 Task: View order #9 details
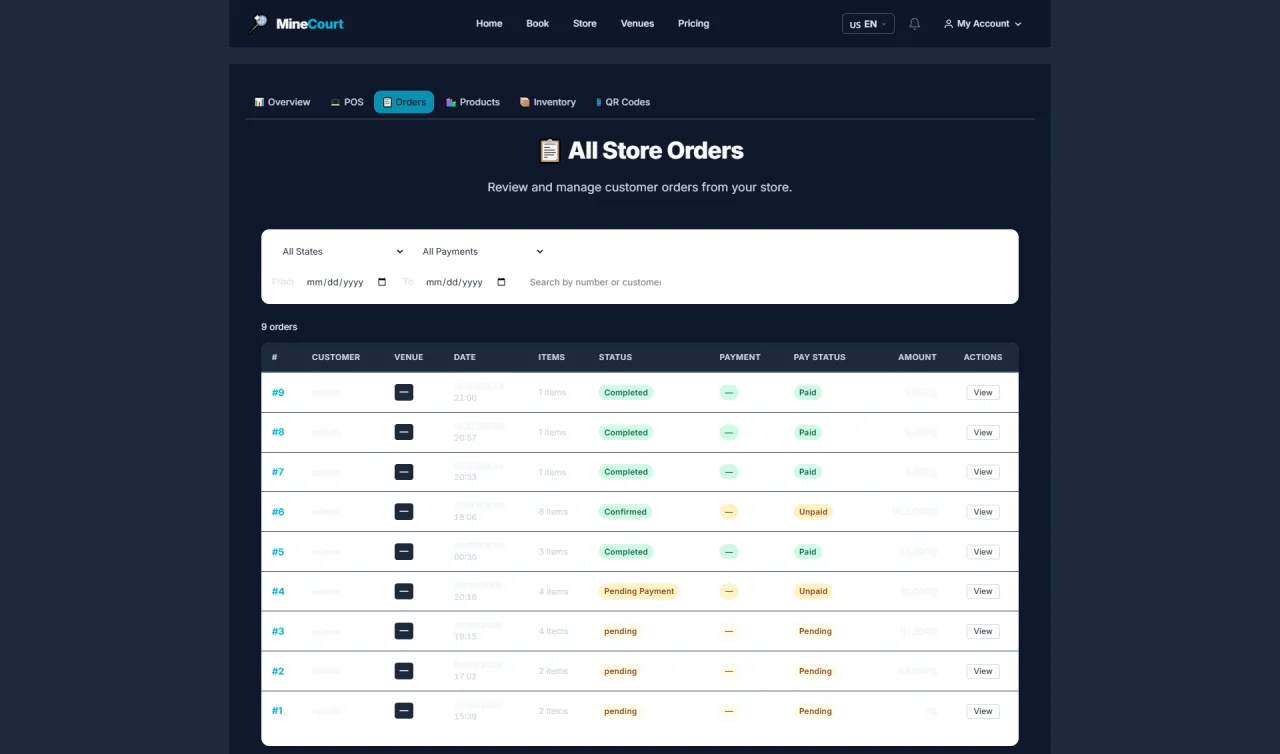tap(983, 393)
